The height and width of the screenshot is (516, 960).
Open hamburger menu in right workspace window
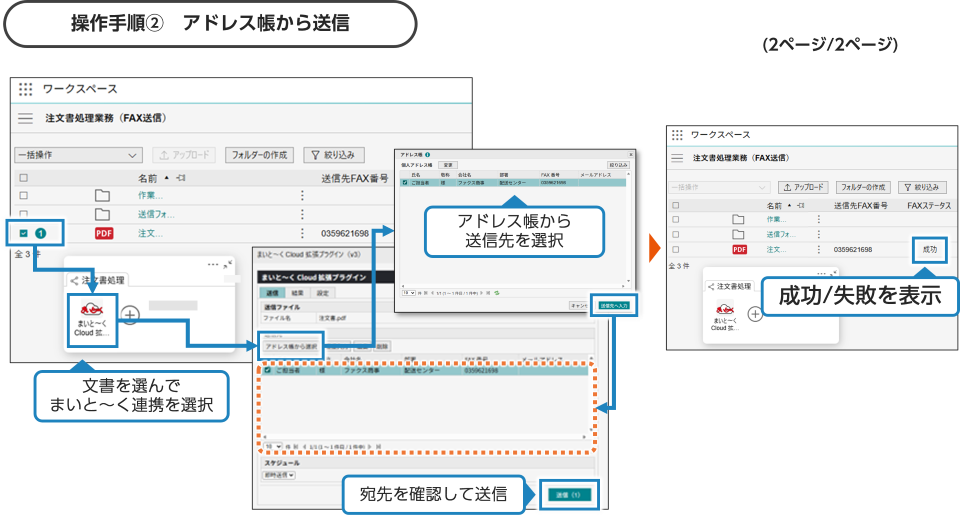point(677,158)
